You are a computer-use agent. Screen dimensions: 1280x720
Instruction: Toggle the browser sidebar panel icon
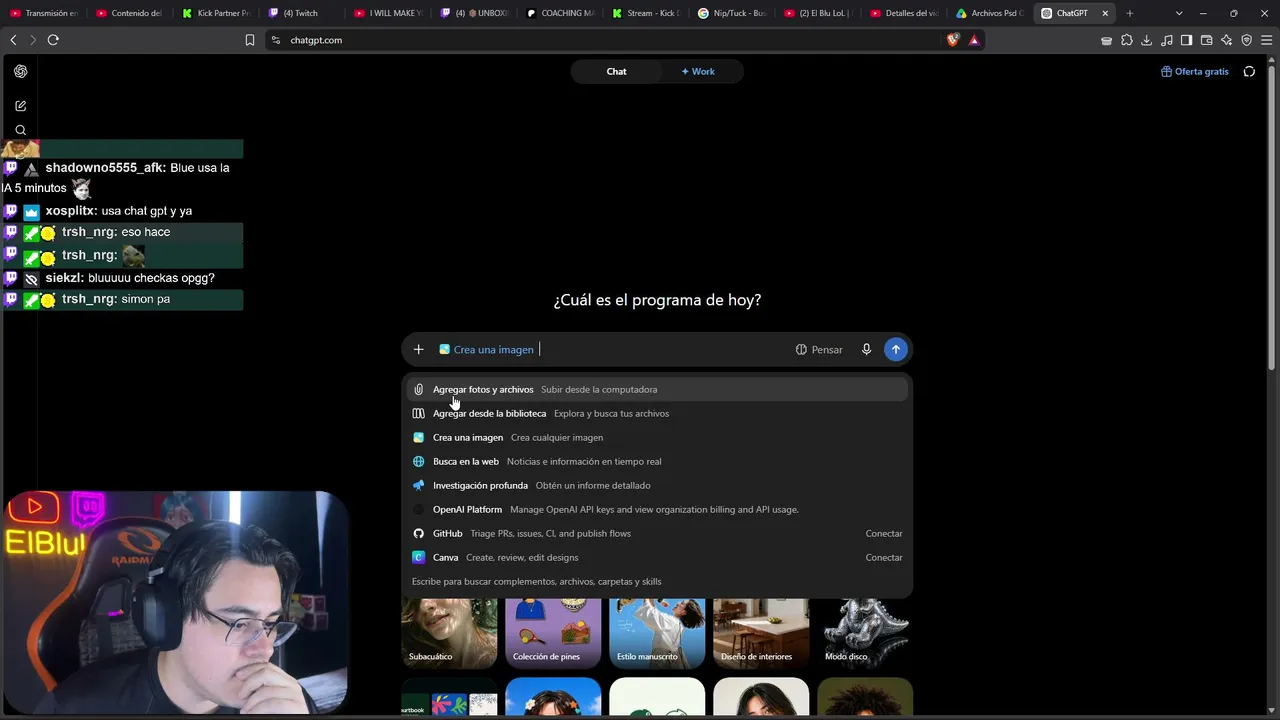[x=1187, y=40]
